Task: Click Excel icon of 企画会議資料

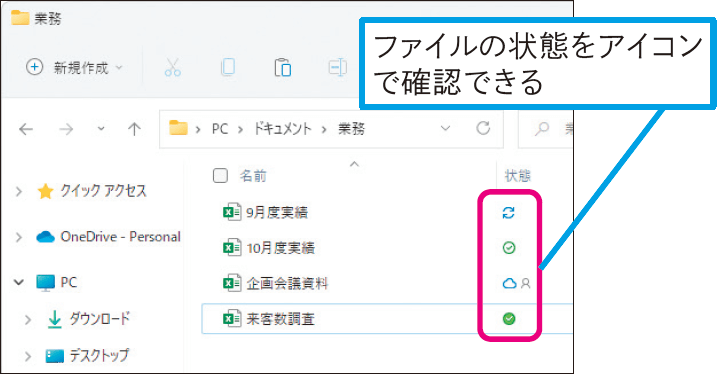Action: [232, 283]
